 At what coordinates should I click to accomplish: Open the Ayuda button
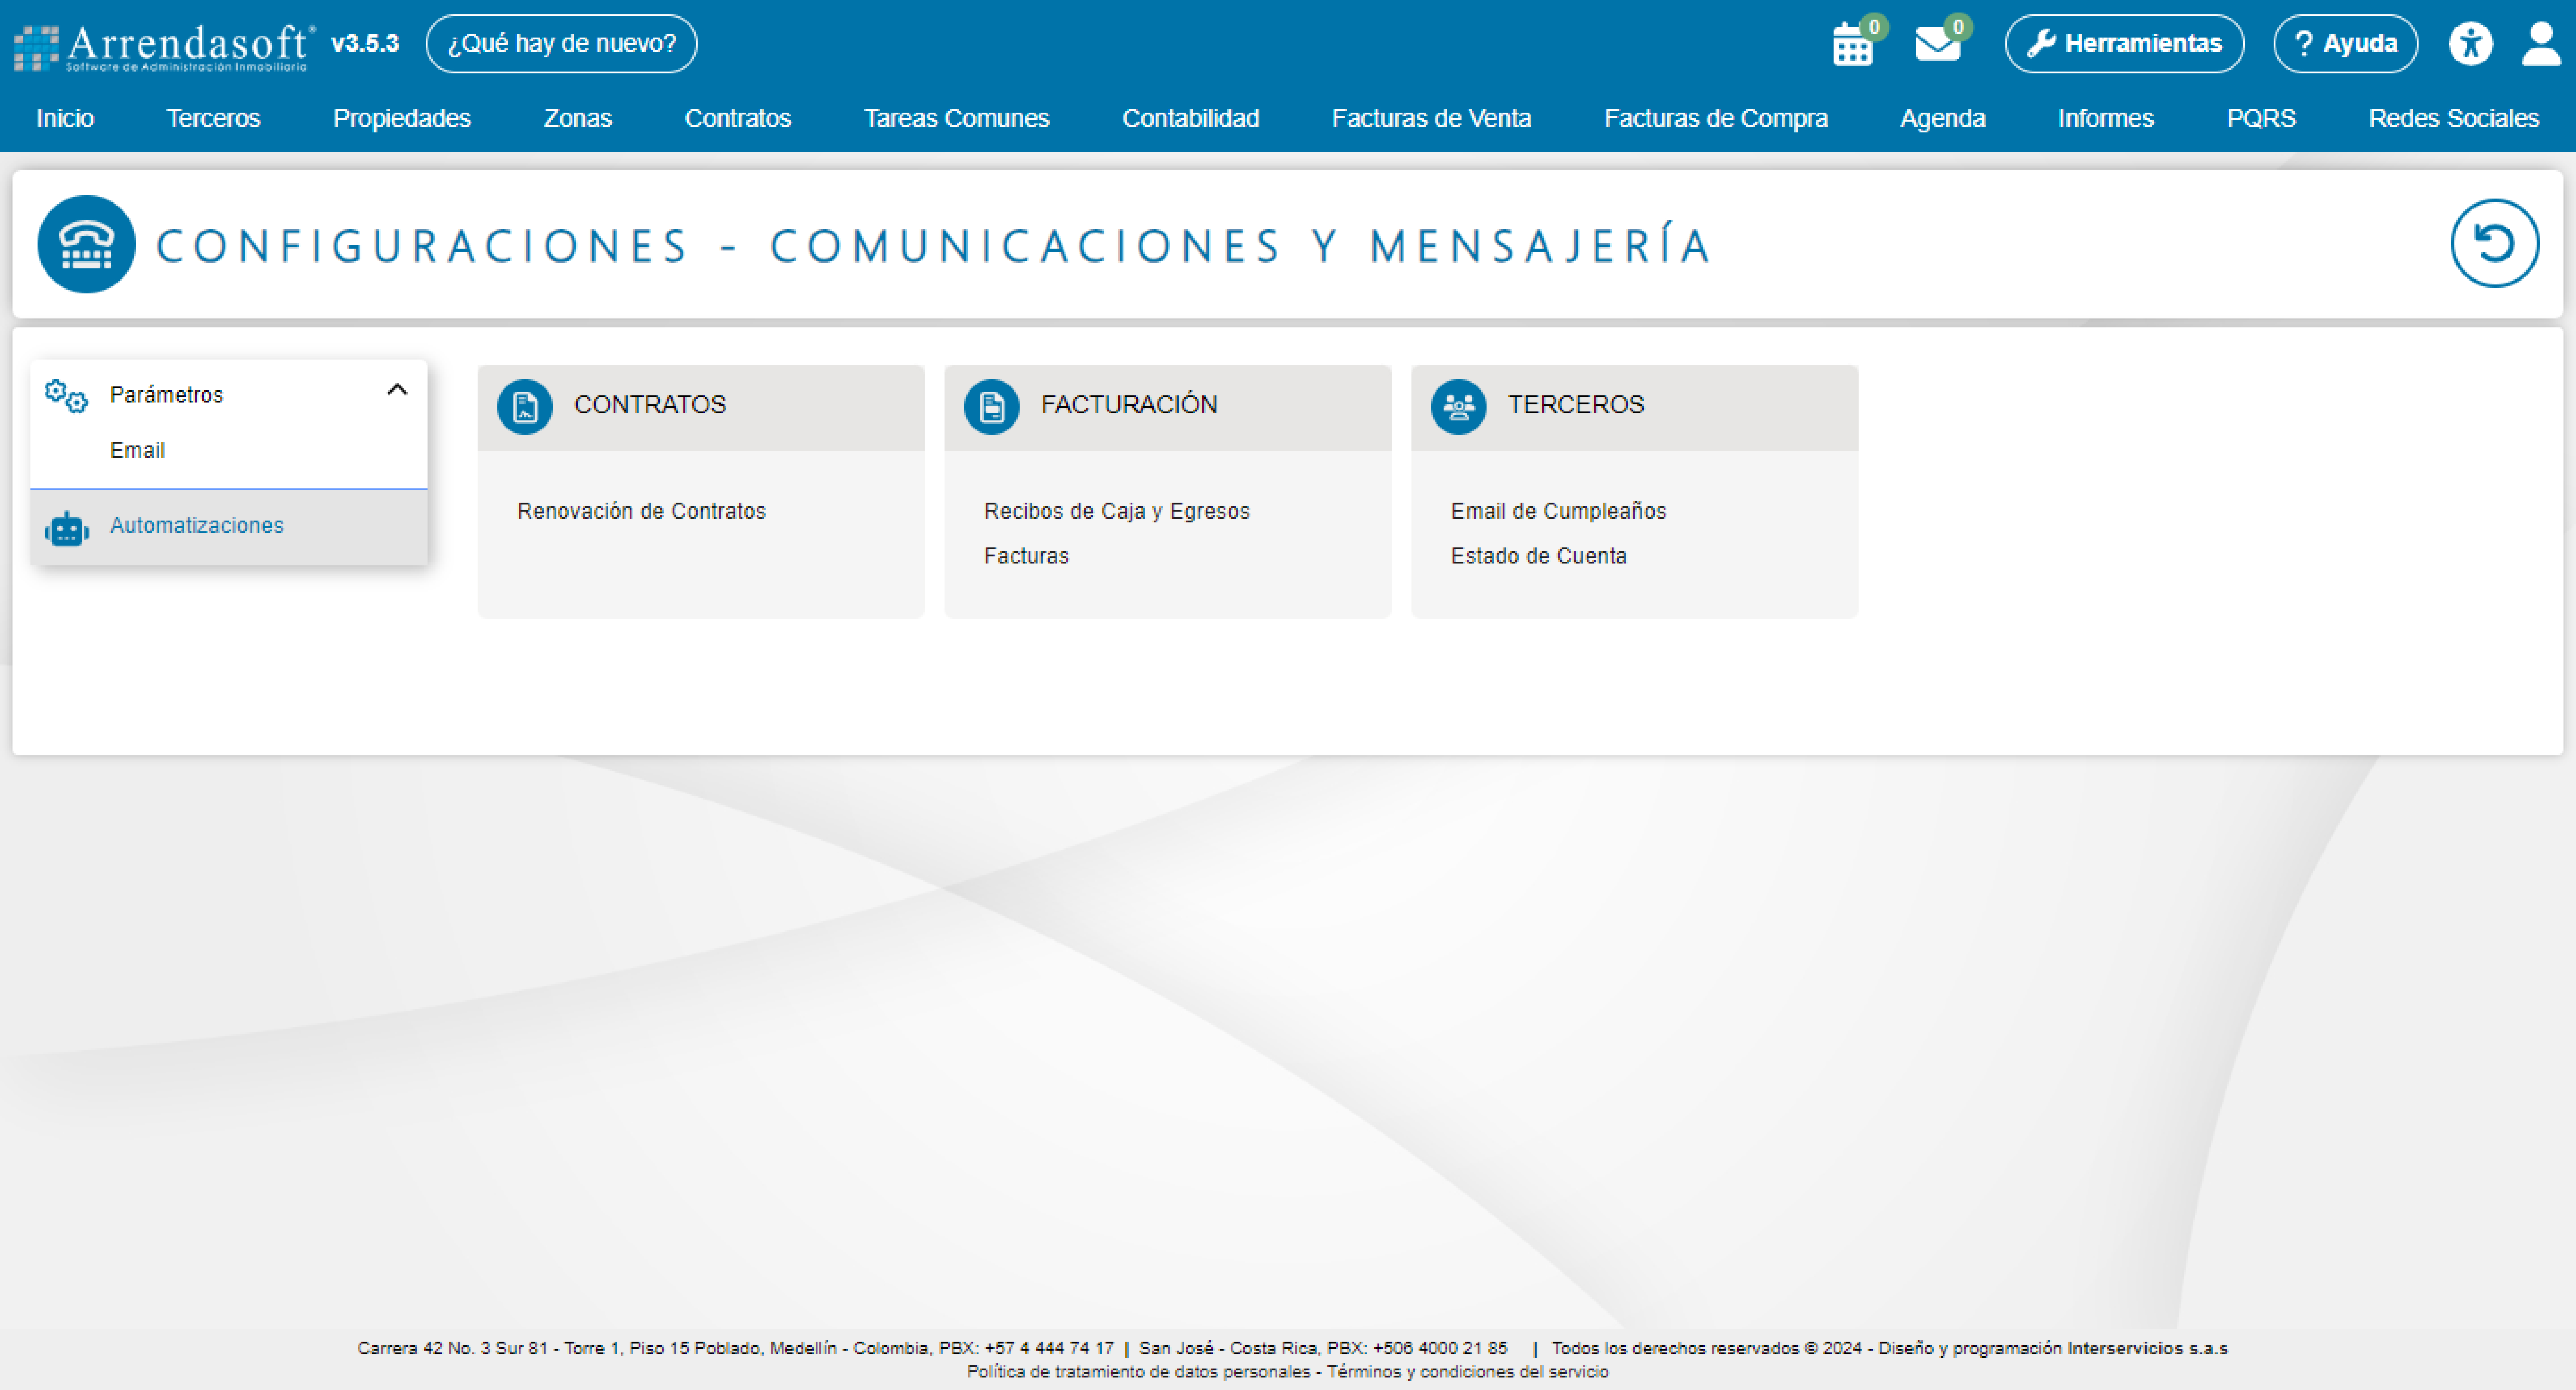[x=2346, y=44]
